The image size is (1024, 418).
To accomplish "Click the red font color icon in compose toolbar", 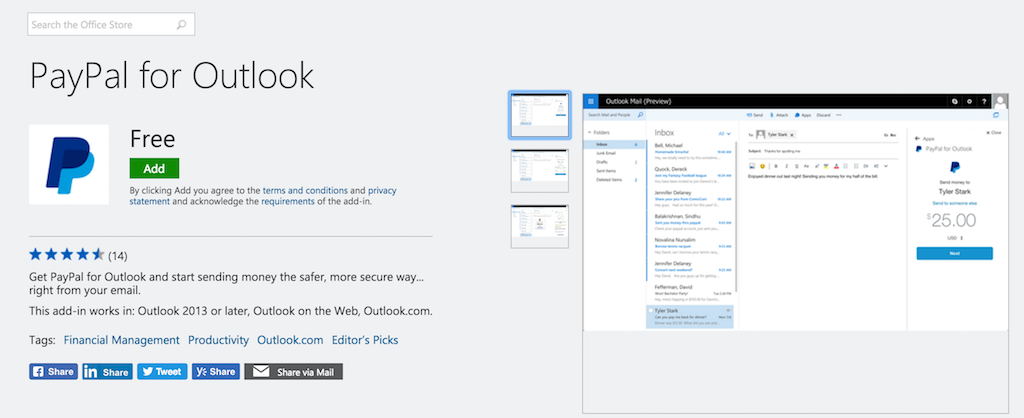I will click(x=836, y=166).
